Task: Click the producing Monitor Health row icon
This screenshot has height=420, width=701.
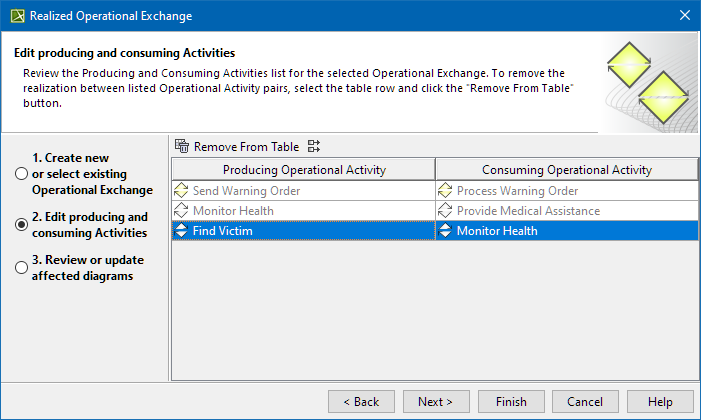Action: (181, 210)
